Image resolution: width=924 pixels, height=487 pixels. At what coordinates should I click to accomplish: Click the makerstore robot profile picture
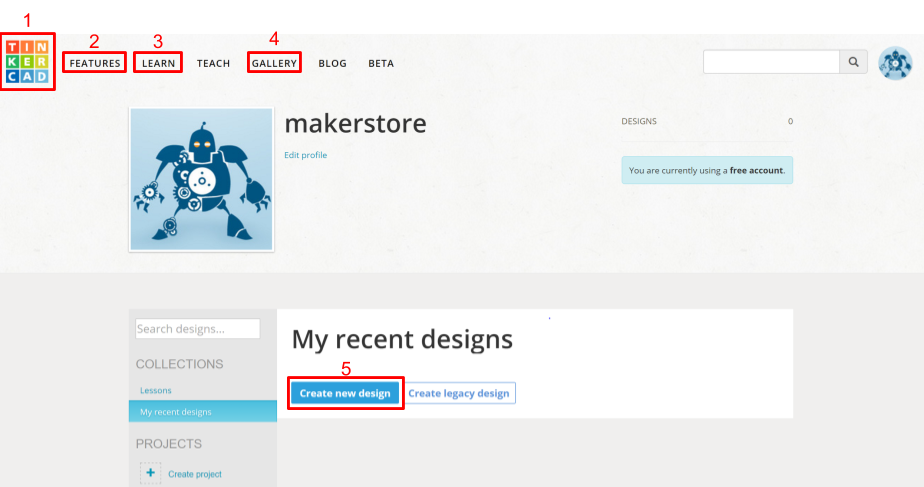pyautogui.click(x=202, y=179)
